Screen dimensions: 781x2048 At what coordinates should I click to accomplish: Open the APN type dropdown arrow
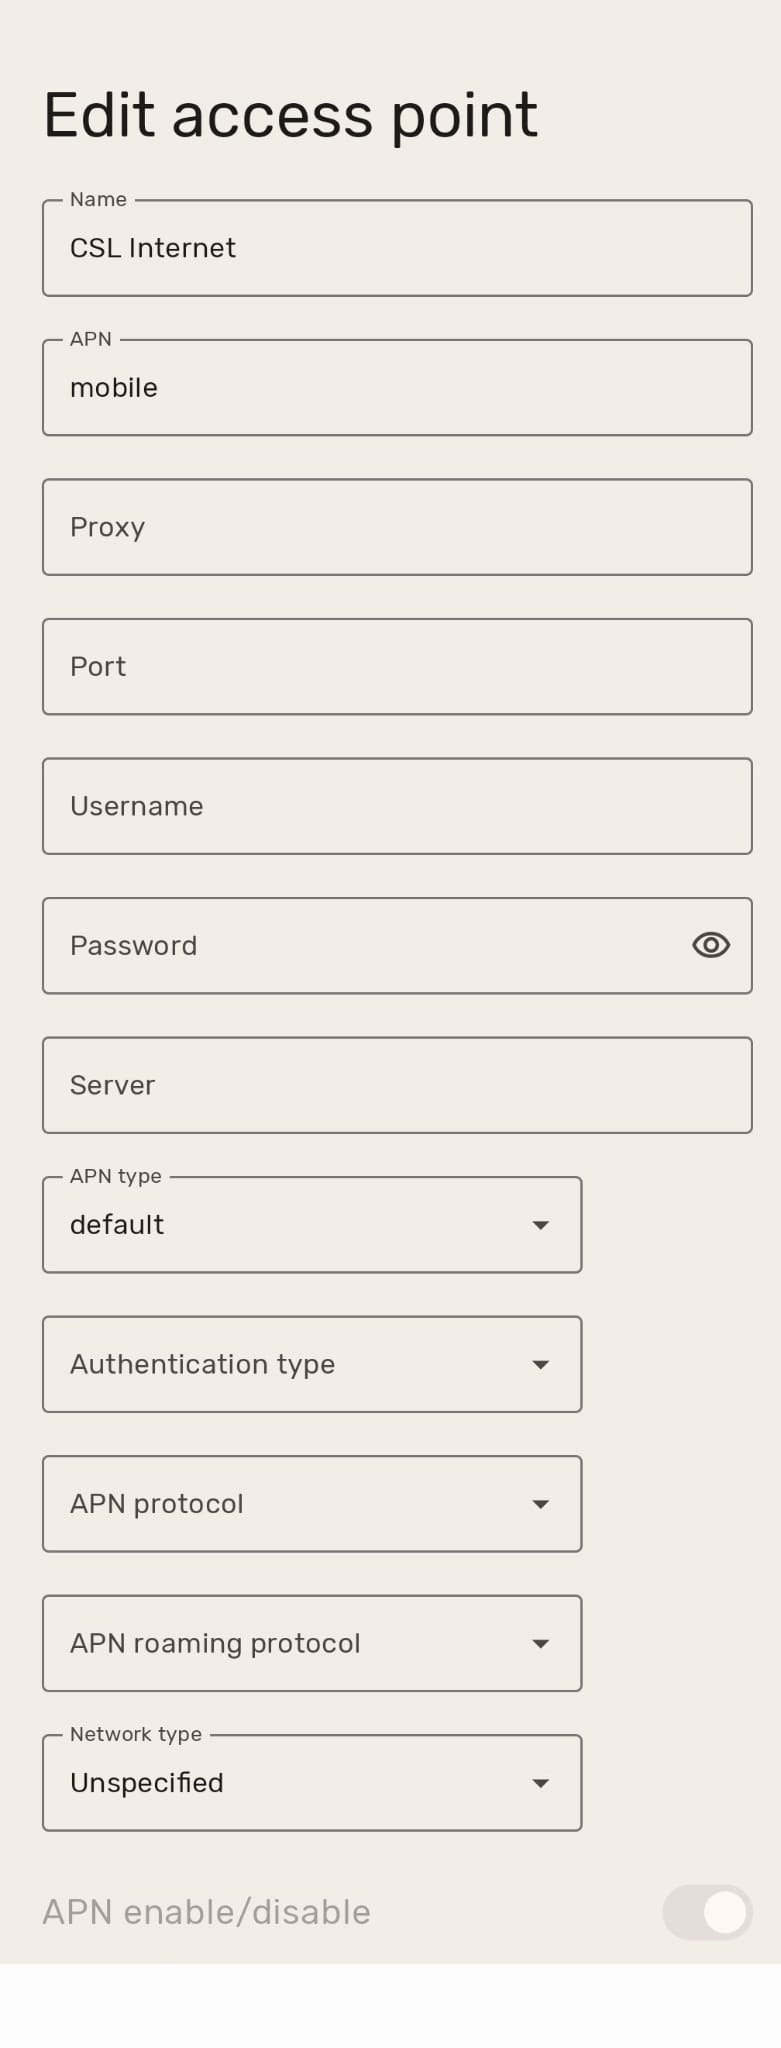[540, 1225]
